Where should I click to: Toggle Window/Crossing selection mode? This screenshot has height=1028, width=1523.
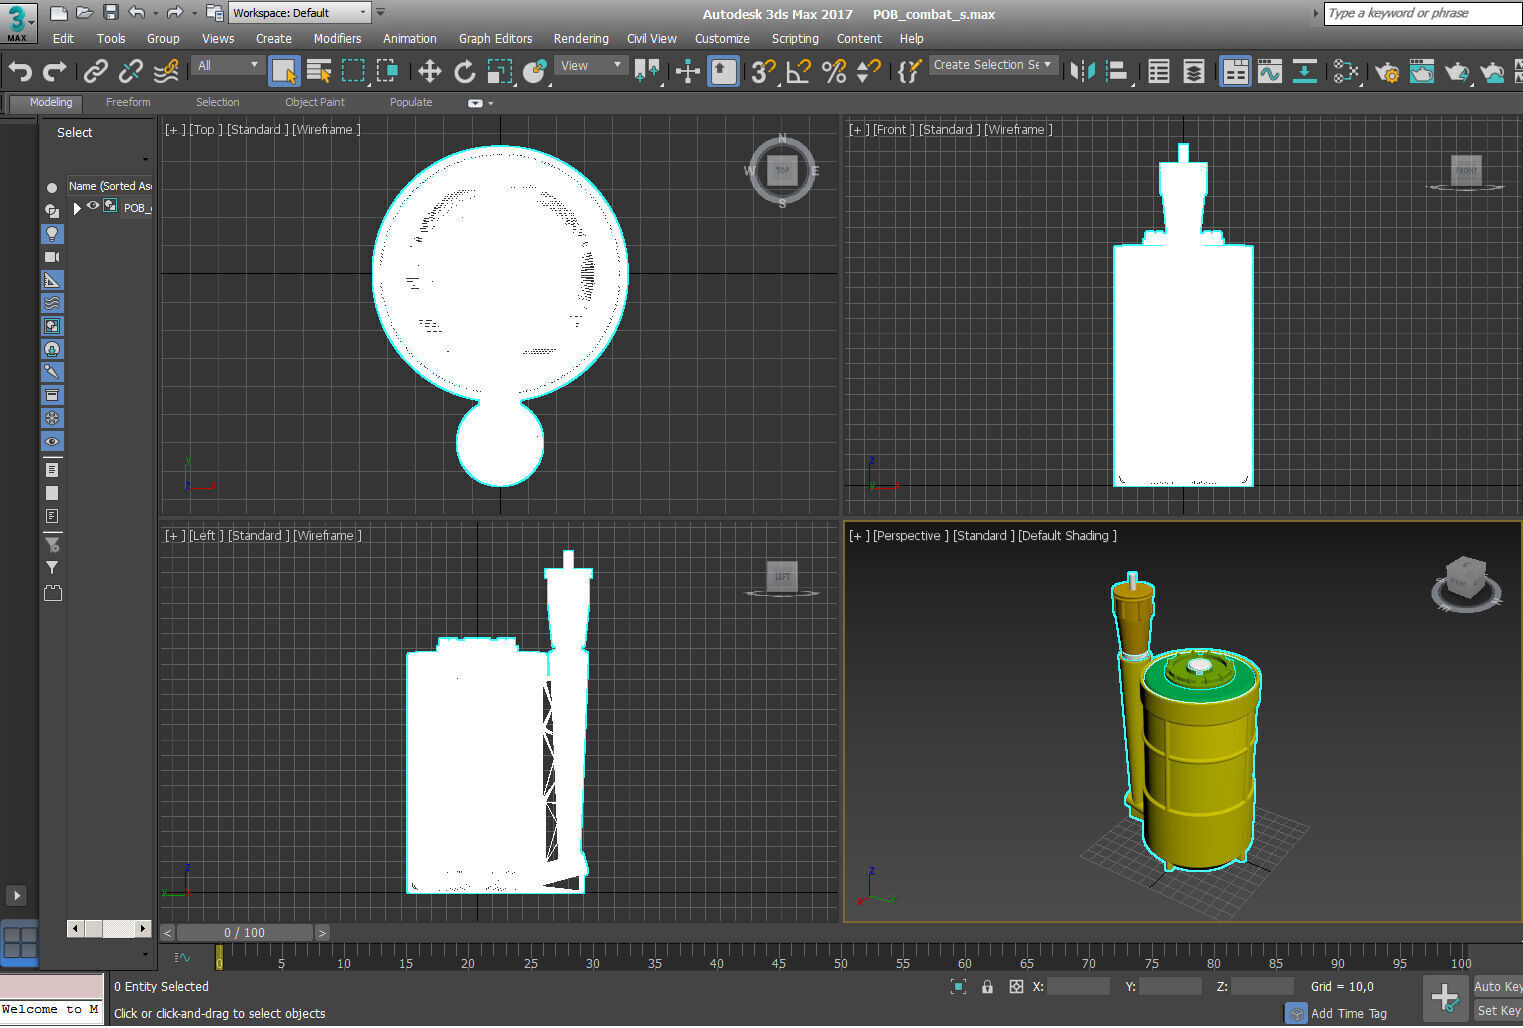(387, 71)
